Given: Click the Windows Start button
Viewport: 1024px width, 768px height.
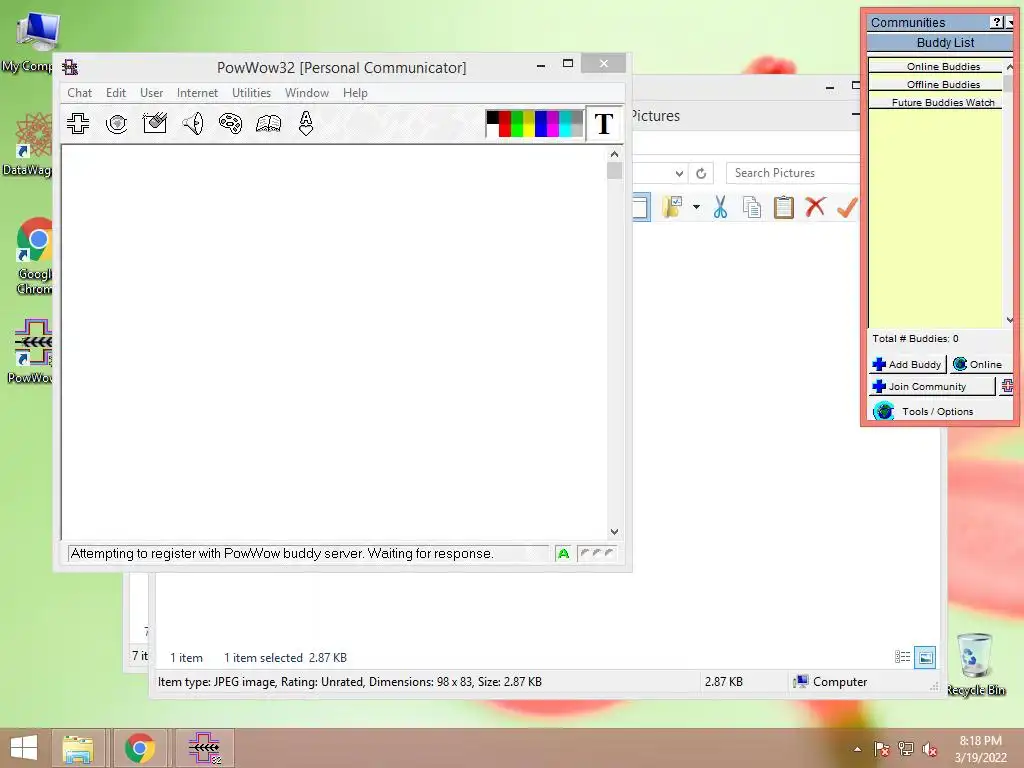Looking at the screenshot, I should pyautogui.click(x=24, y=748).
